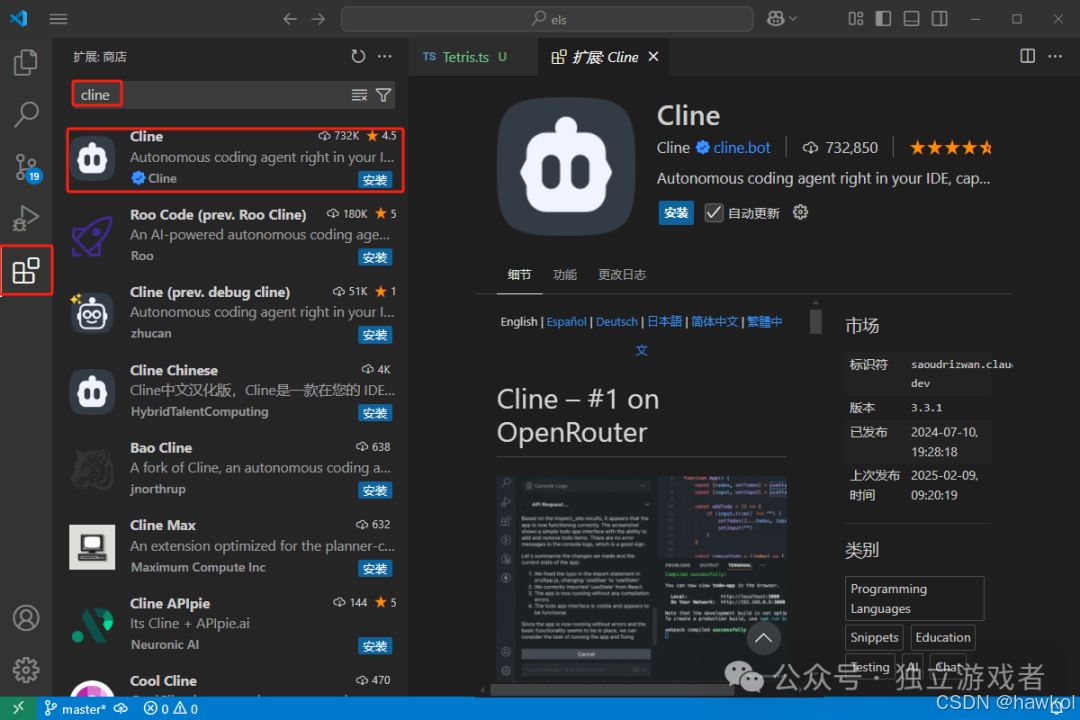The image size is (1080, 720).
Task: Open the customize layout icon
Action: [x=855, y=19]
